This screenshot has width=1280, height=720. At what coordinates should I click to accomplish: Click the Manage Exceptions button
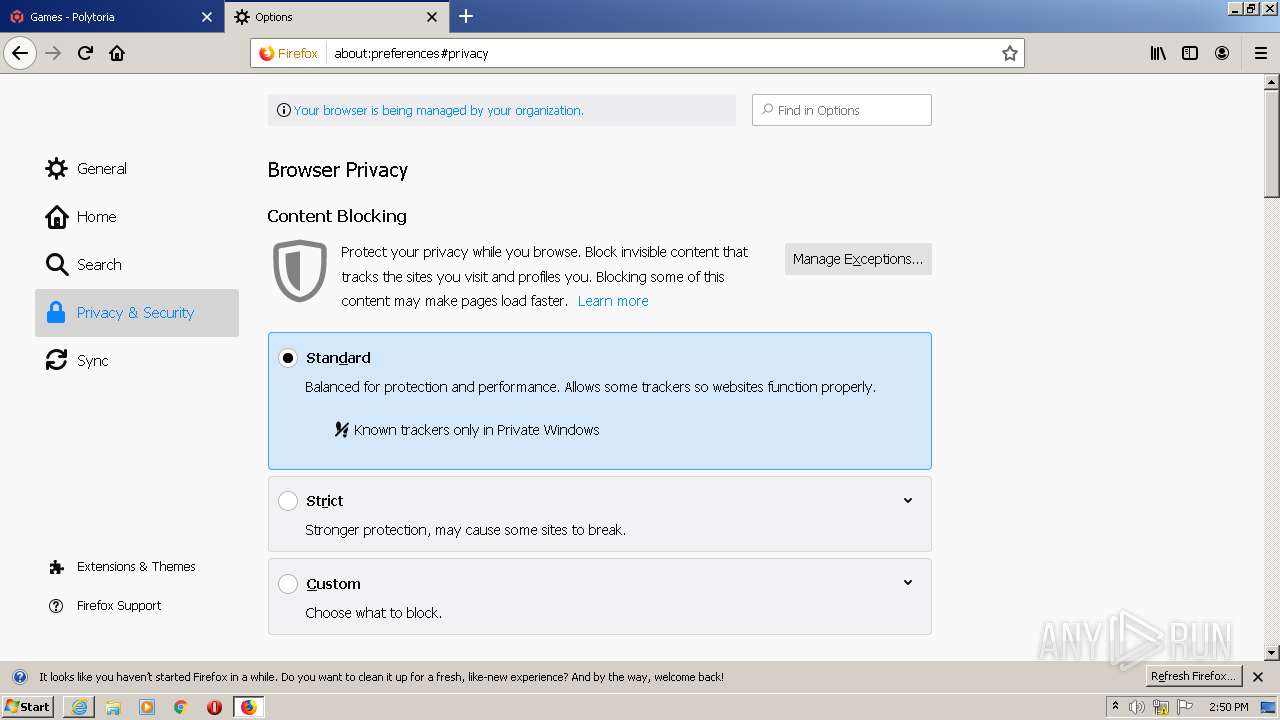click(858, 259)
